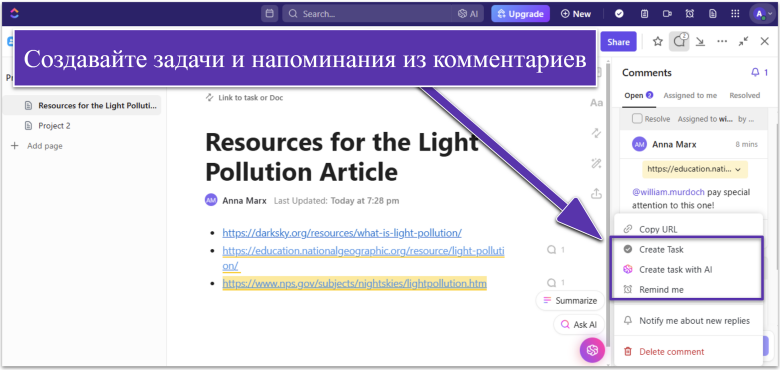Click the Share button
The height and width of the screenshot is (370, 780).
coord(618,42)
